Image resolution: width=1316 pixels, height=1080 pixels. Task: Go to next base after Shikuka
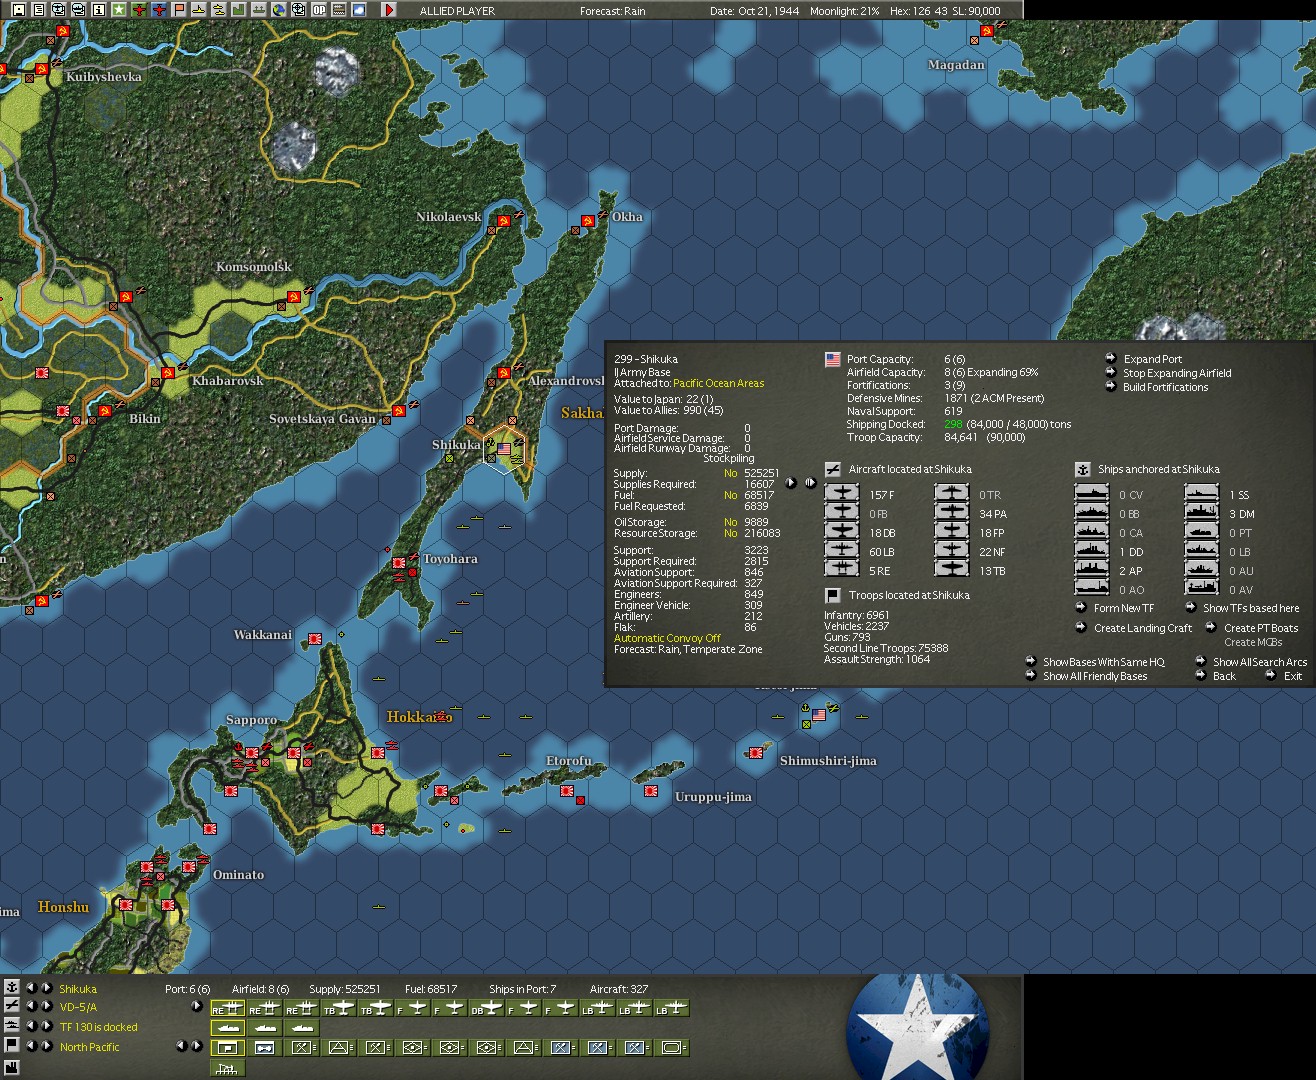46,988
